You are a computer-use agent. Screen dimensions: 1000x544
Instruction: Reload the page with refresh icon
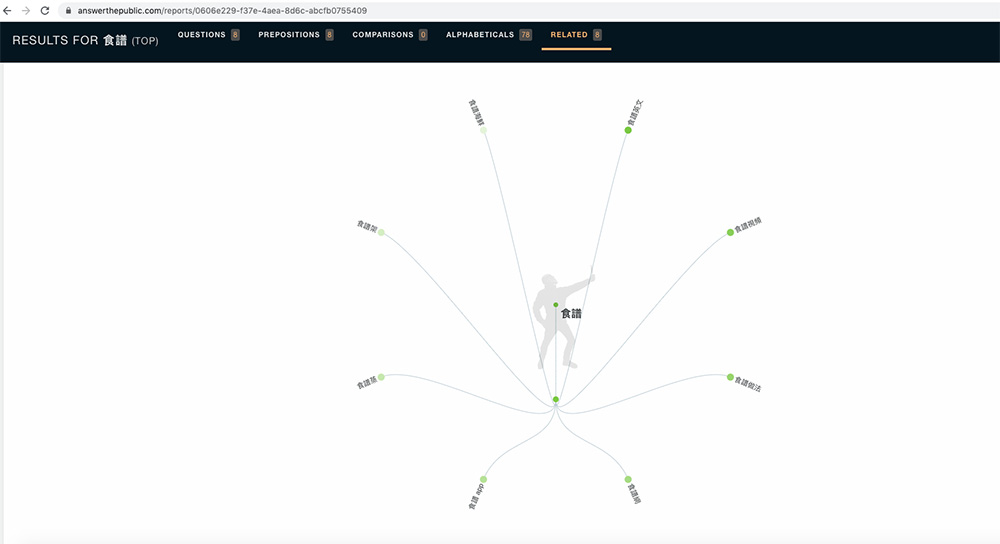pyautogui.click(x=45, y=10)
